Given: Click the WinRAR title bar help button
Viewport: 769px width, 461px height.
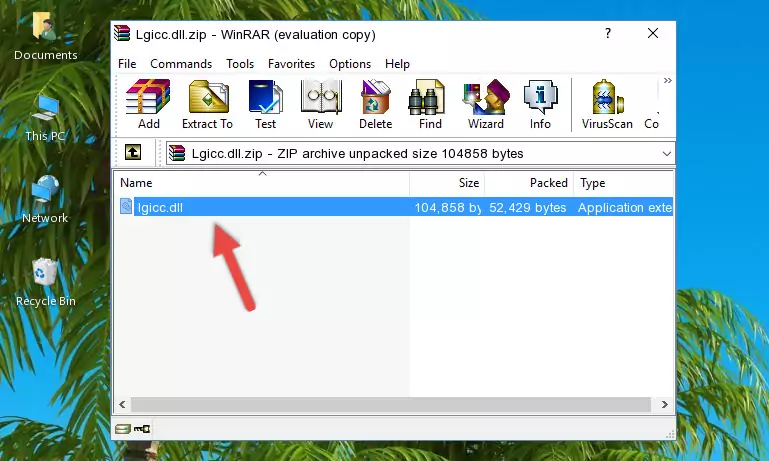Looking at the screenshot, I should point(608,33).
